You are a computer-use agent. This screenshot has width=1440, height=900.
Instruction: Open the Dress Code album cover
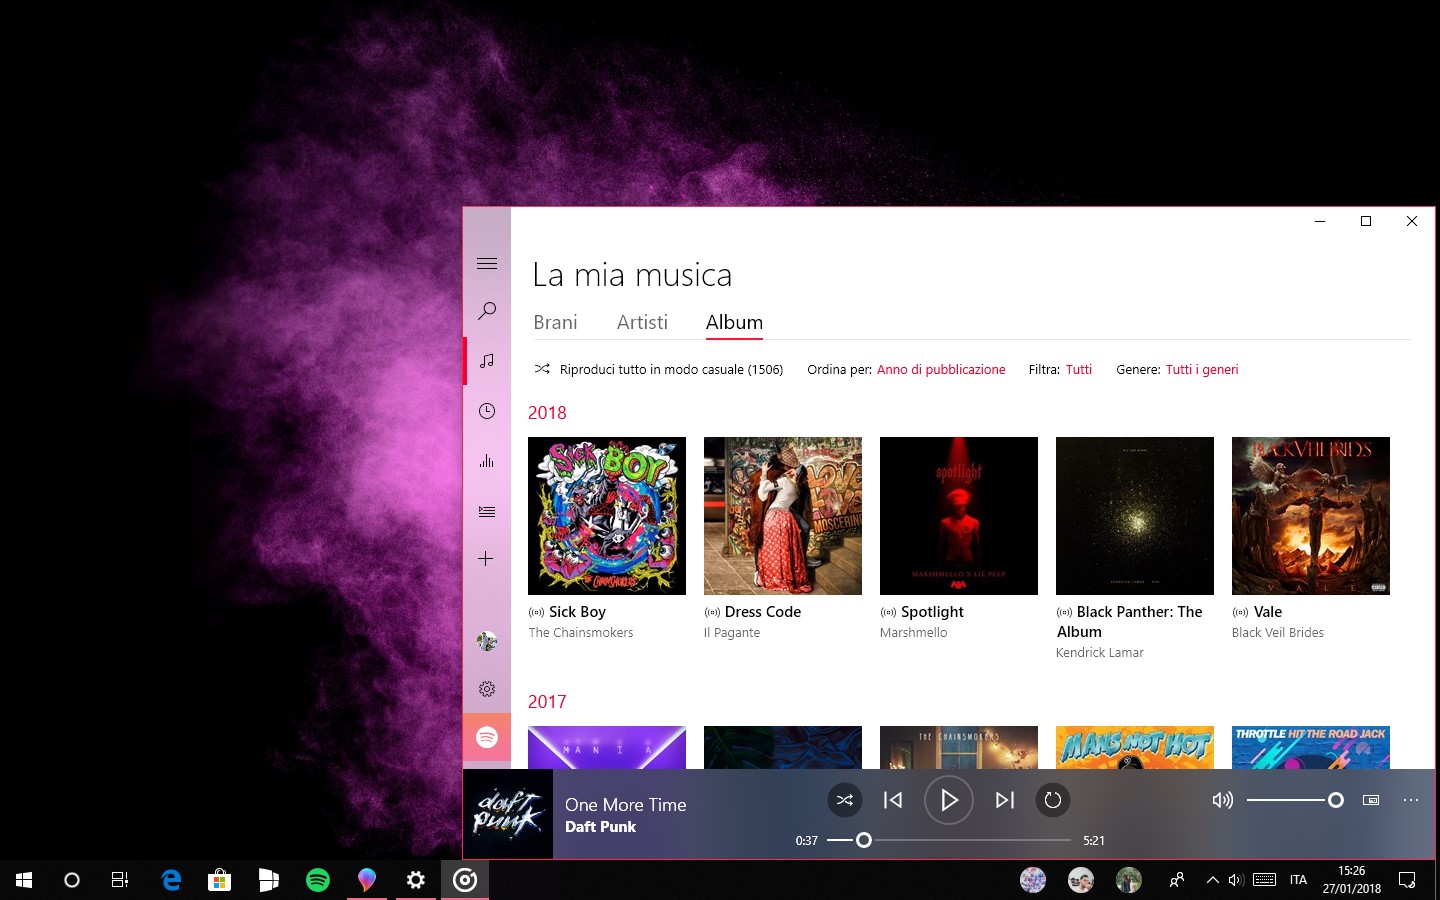coord(783,516)
